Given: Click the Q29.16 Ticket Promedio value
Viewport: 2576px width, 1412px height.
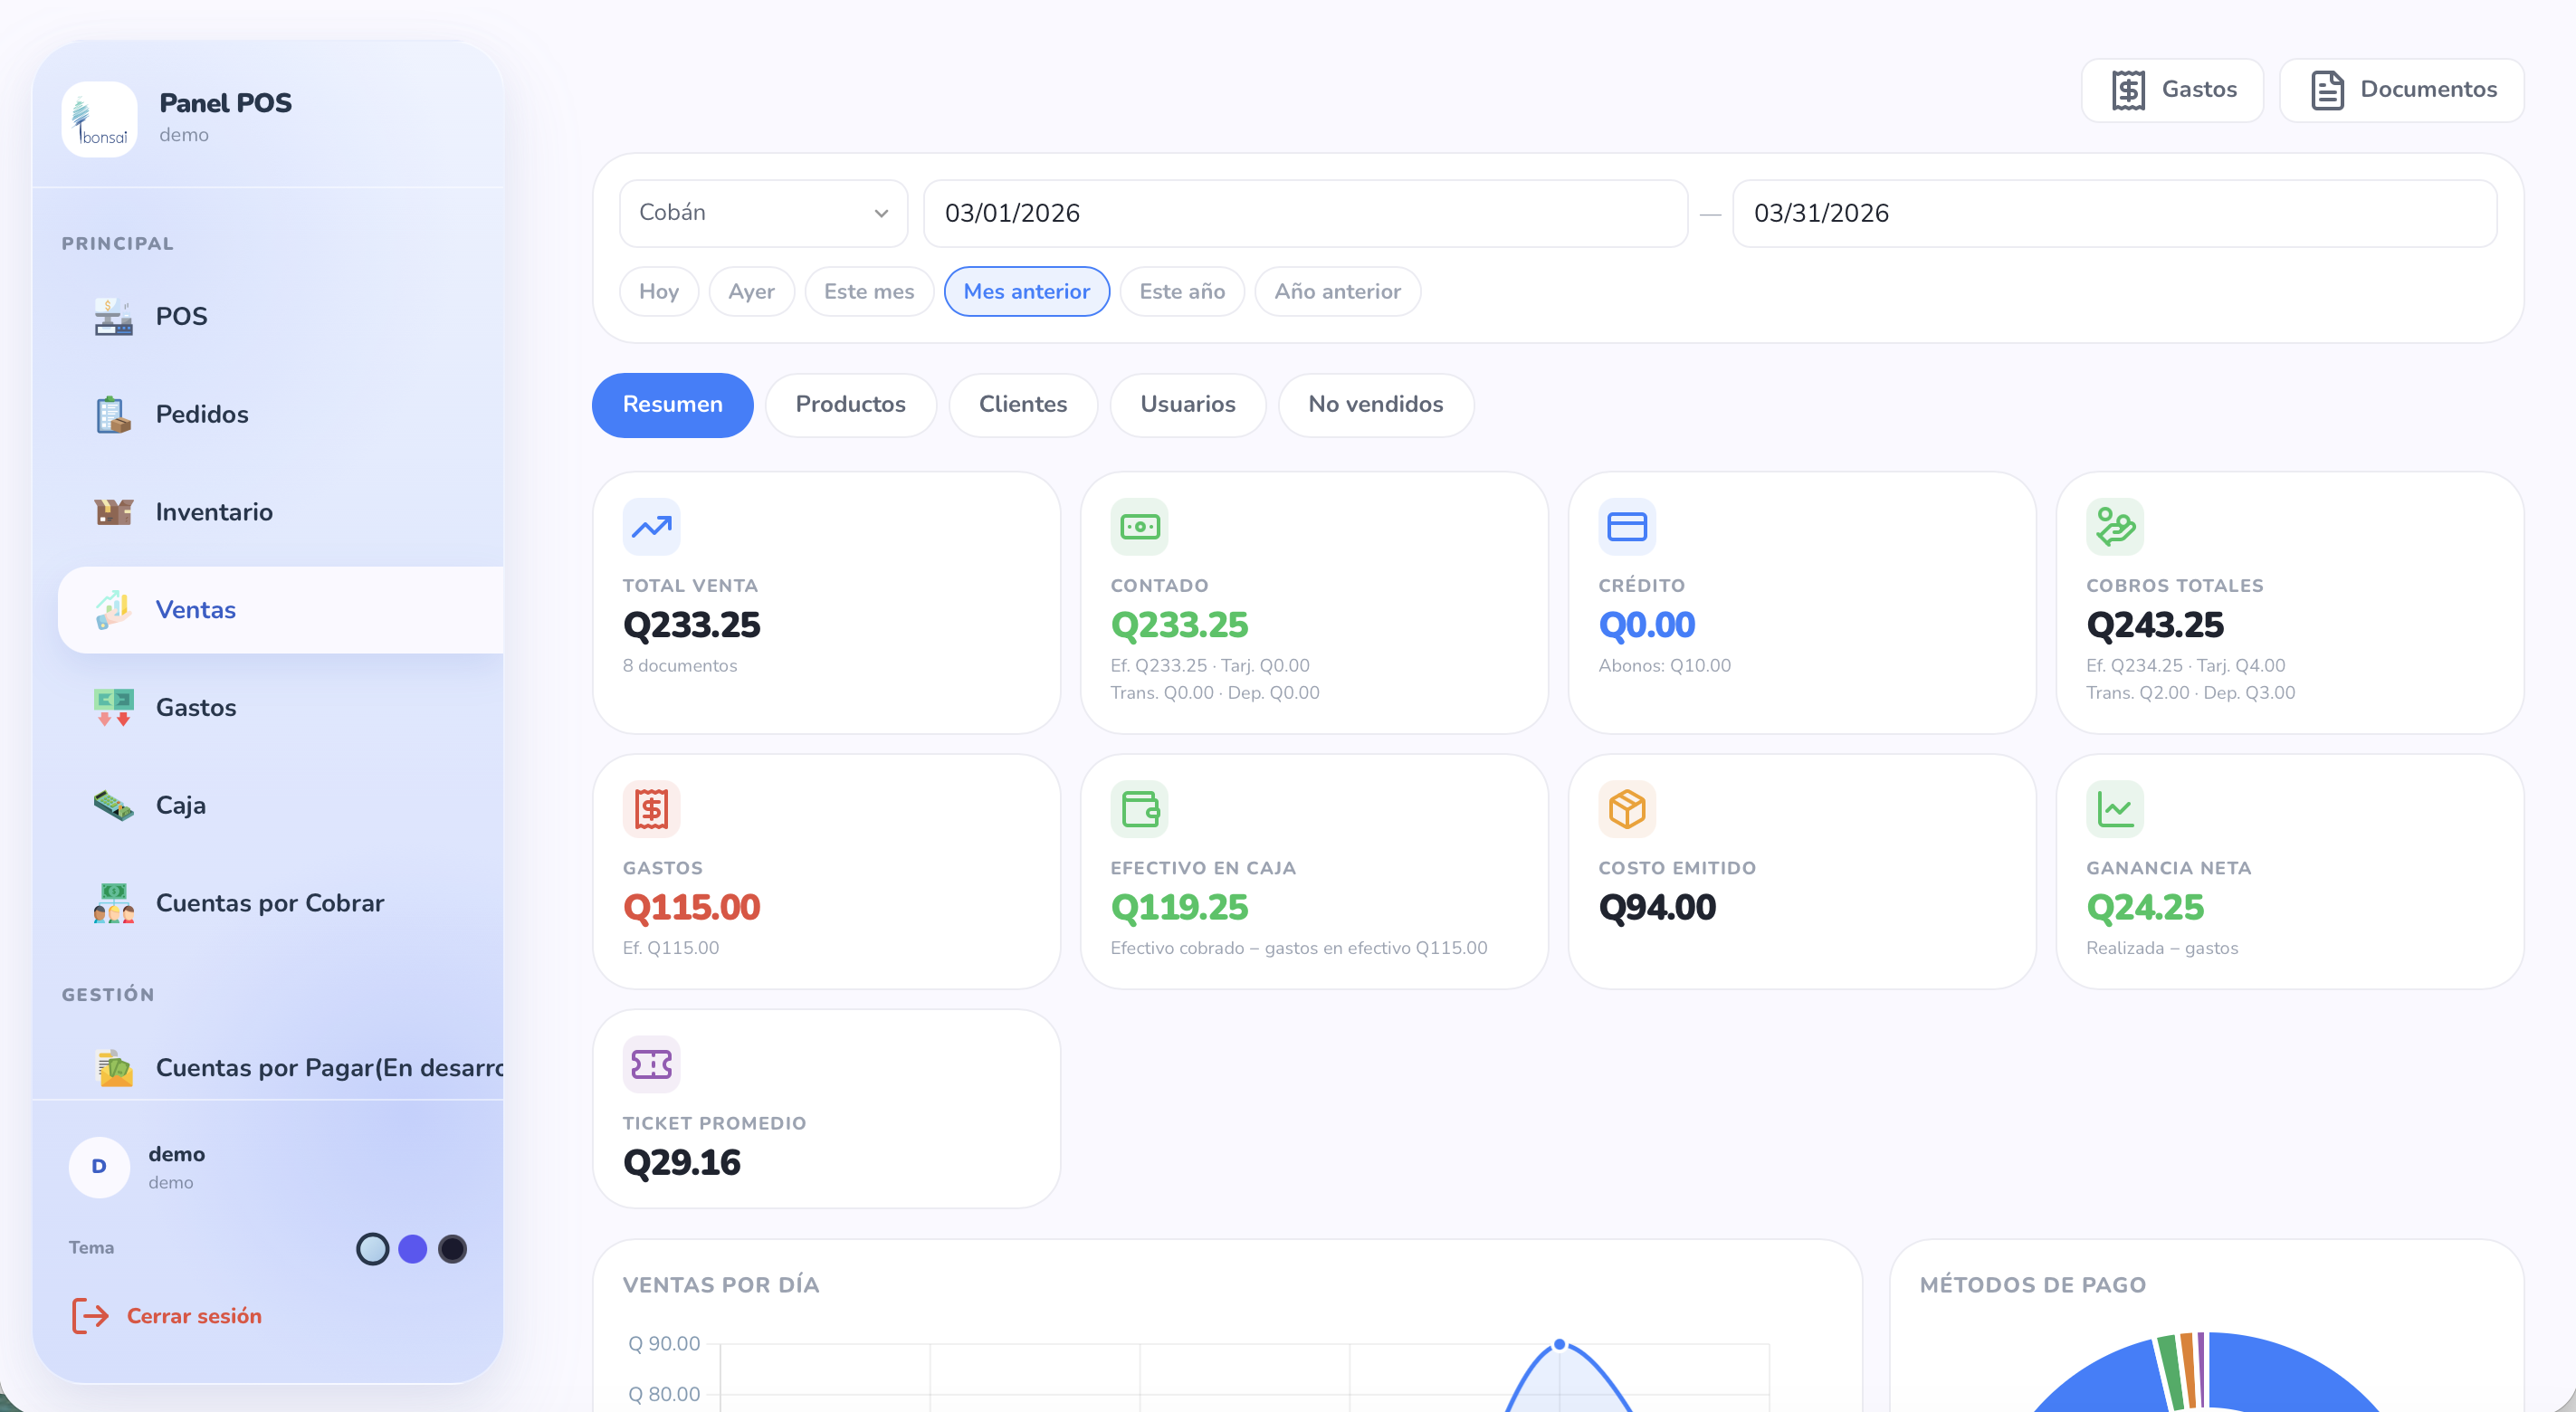Looking at the screenshot, I should tap(681, 1163).
